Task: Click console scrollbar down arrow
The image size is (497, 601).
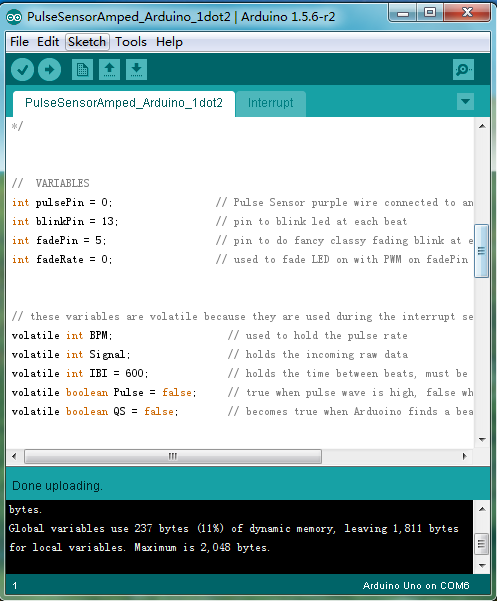Action: point(482,565)
